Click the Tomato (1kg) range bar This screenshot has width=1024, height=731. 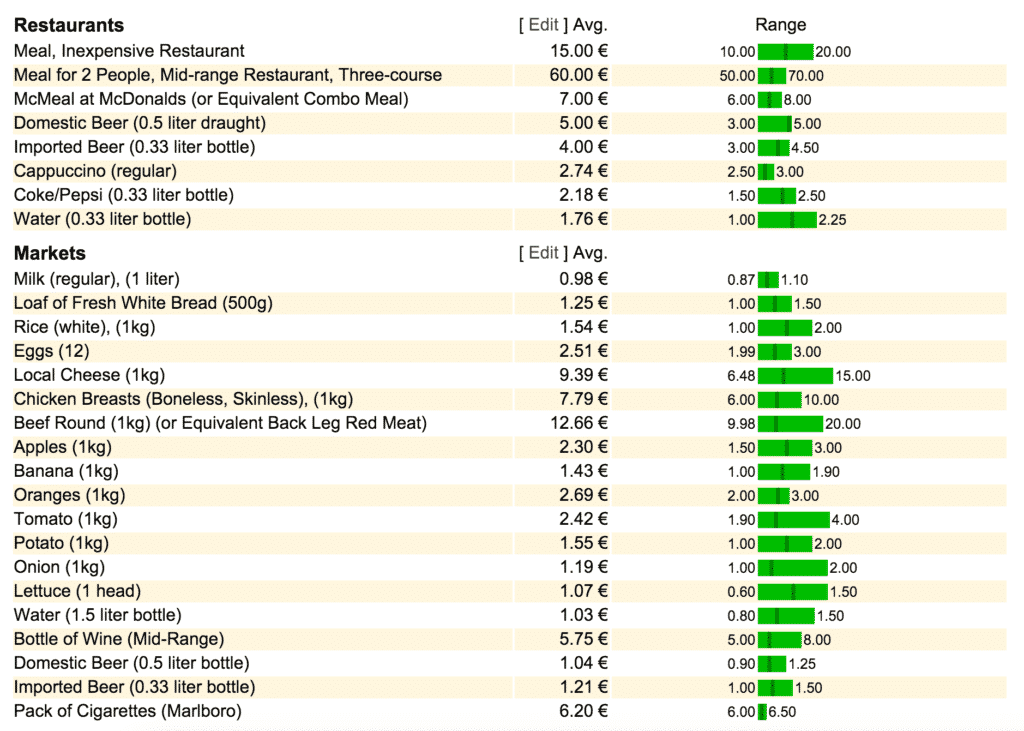tap(793, 520)
